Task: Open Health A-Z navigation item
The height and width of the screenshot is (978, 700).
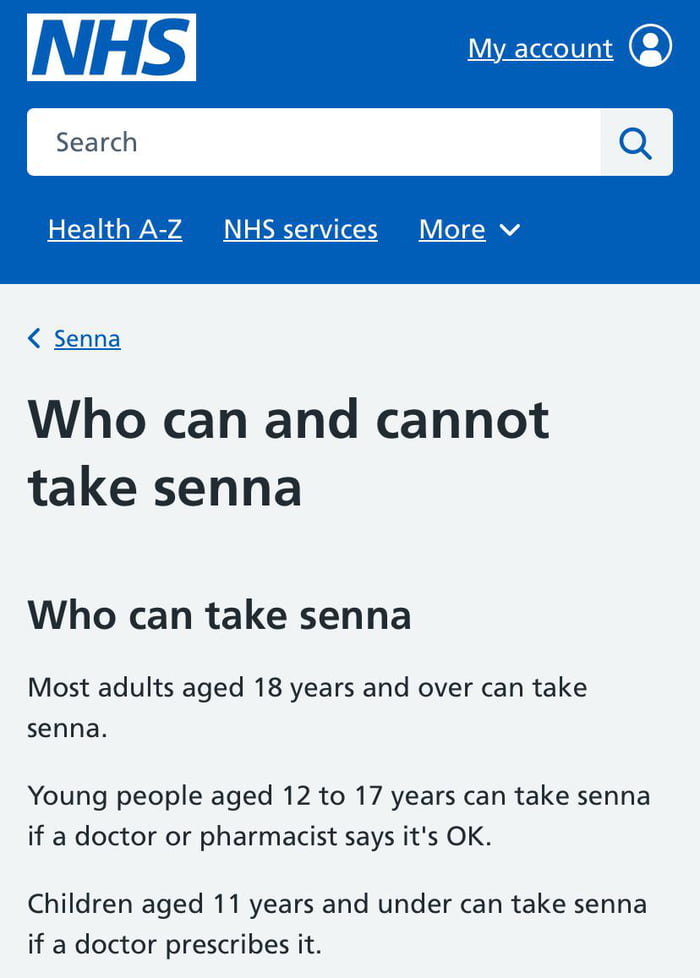Action: pyautogui.click(x=114, y=229)
